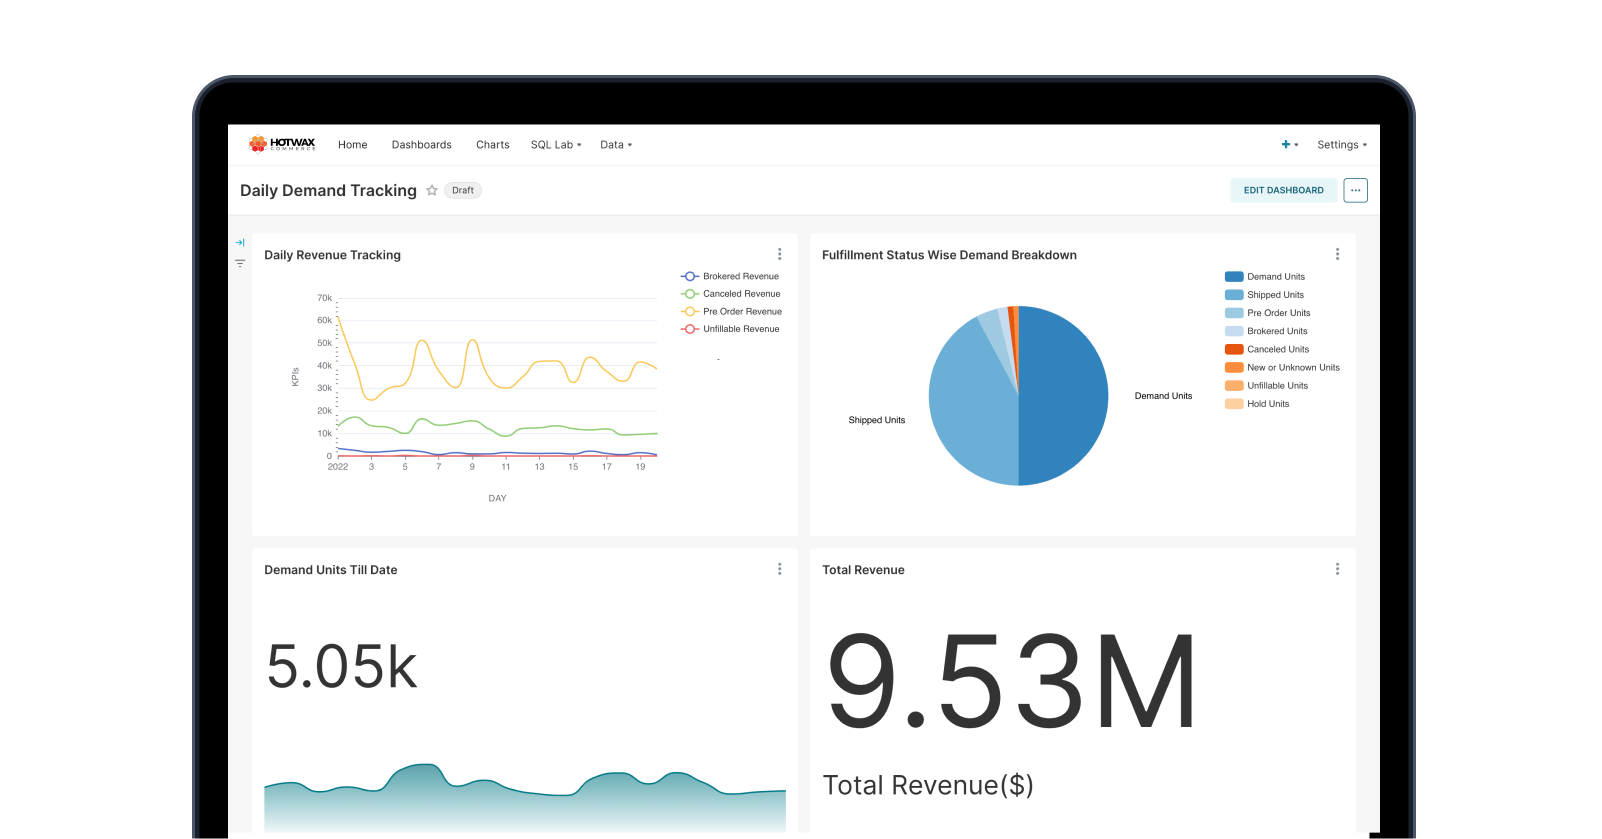The image size is (1602, 839).
Task: Open the dashboard ellipsis actions menu
Action: click(x=1355, y=190)
